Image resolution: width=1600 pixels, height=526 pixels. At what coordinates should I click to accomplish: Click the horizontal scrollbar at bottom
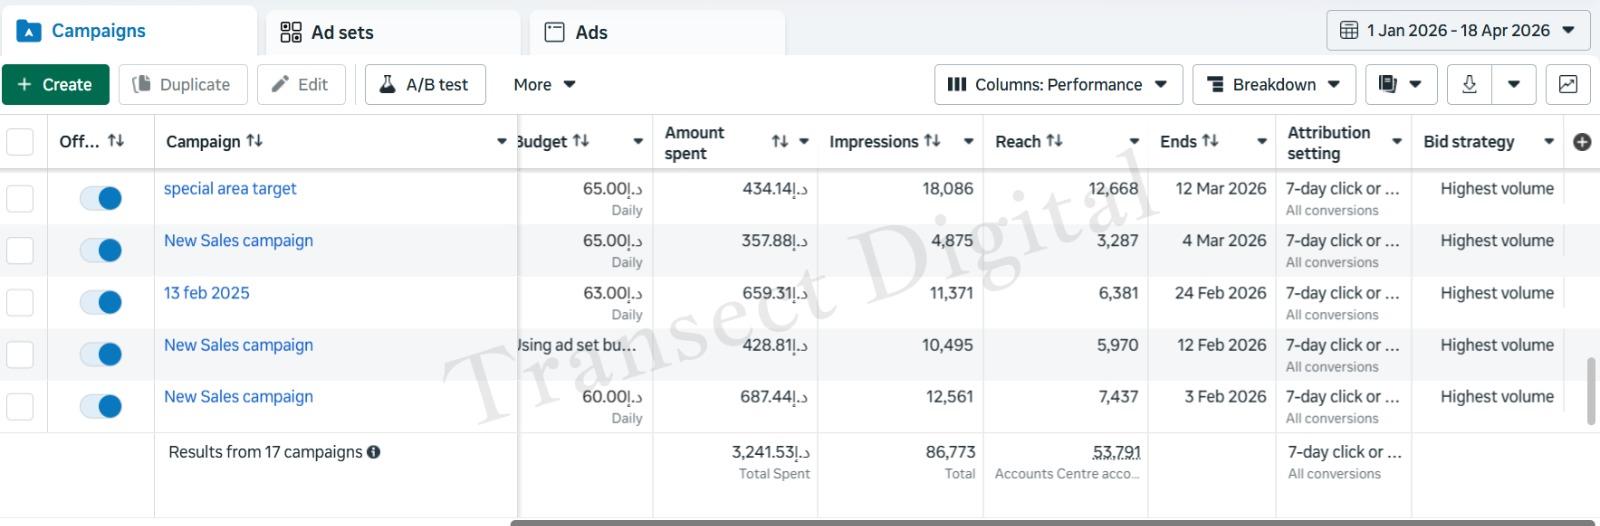[x=1052, y=522]
